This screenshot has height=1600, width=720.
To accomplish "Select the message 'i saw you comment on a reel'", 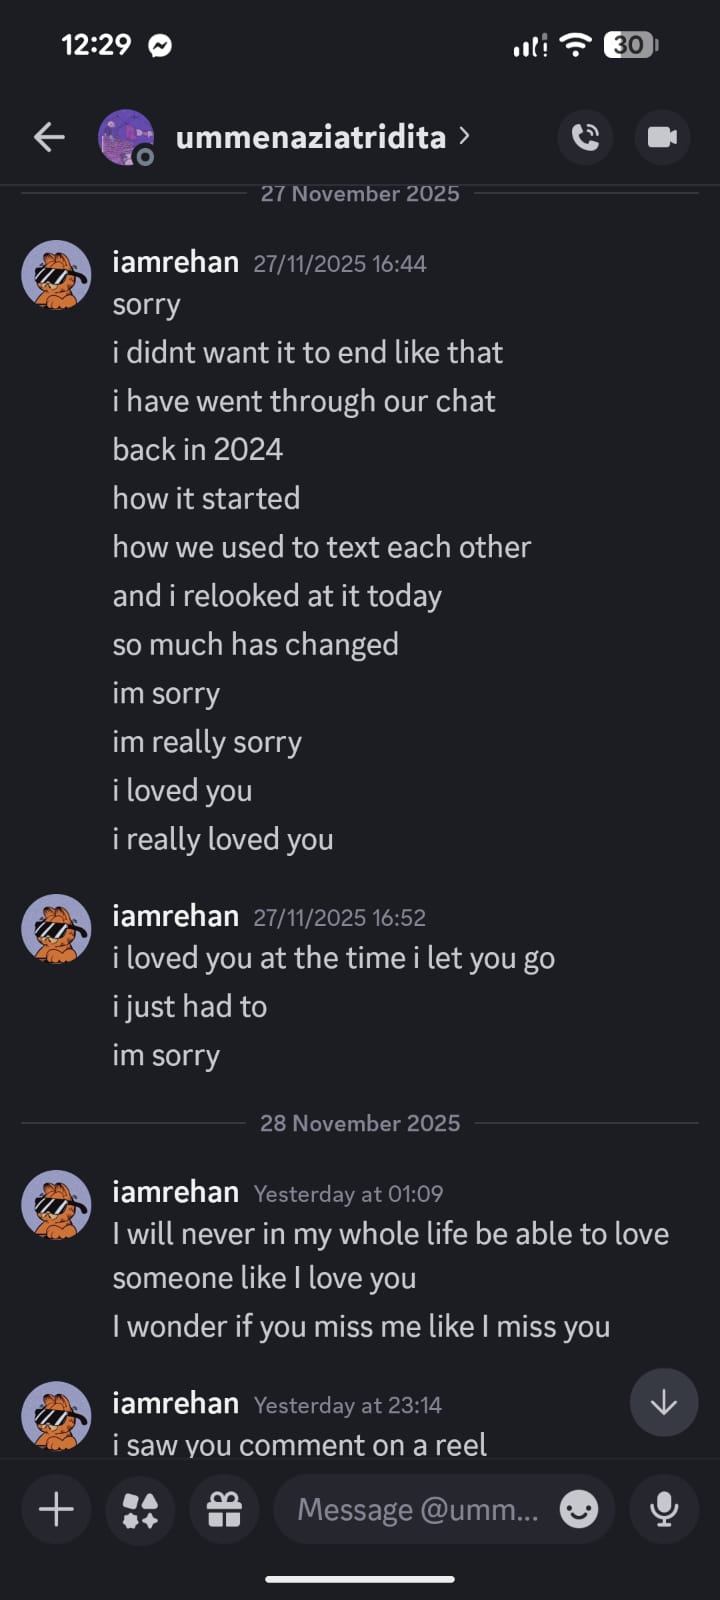I will tap(300, 1444).
